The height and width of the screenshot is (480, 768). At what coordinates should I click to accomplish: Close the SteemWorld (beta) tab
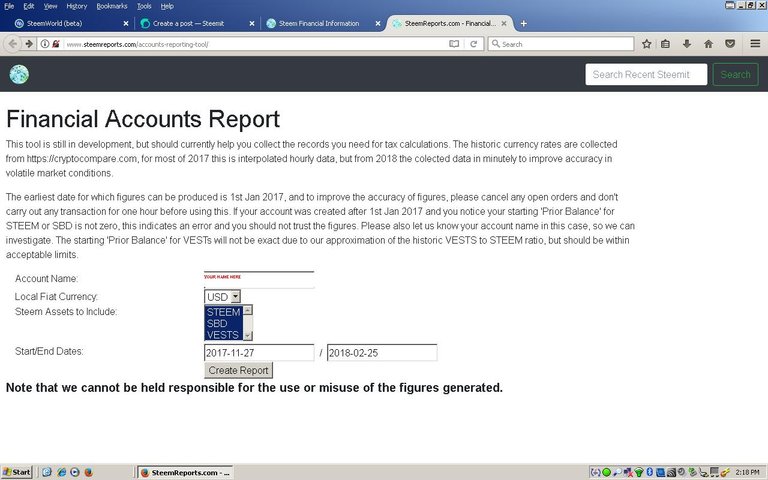(126, 23)
